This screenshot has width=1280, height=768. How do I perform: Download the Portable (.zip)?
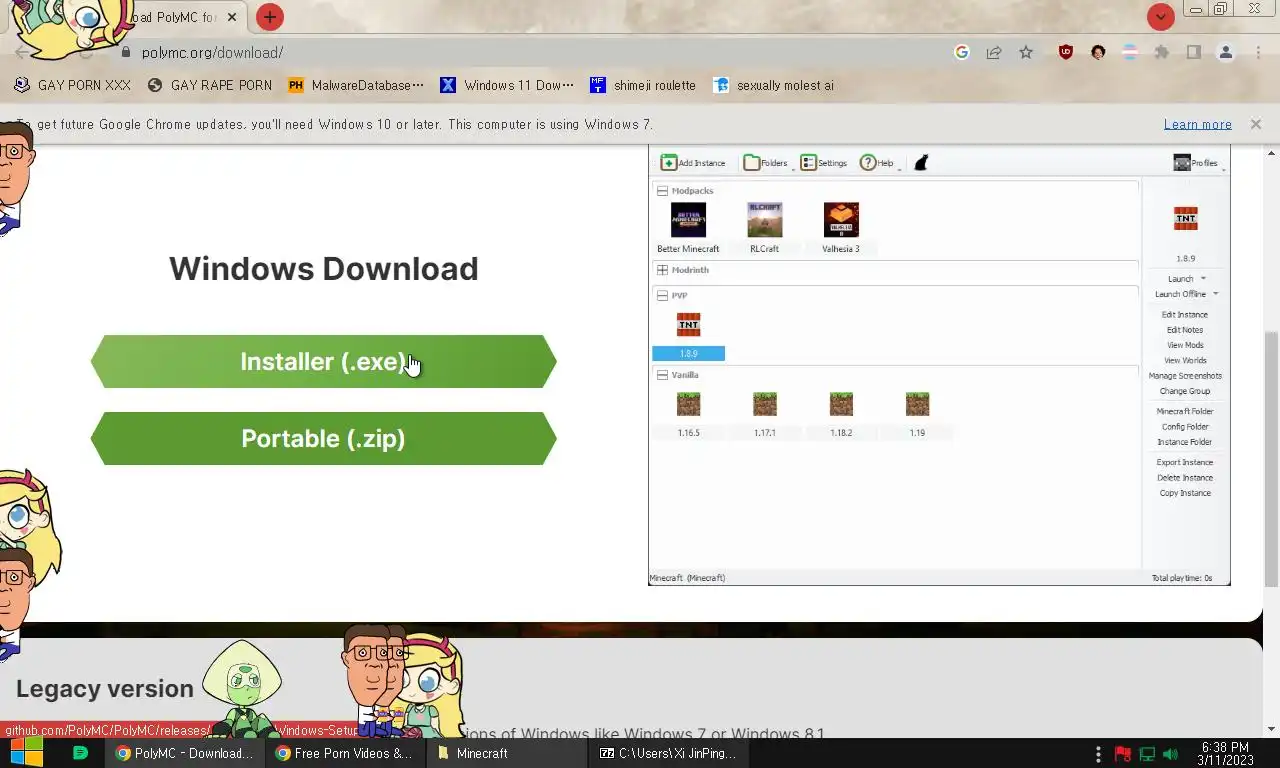click(x=323, y=438)
